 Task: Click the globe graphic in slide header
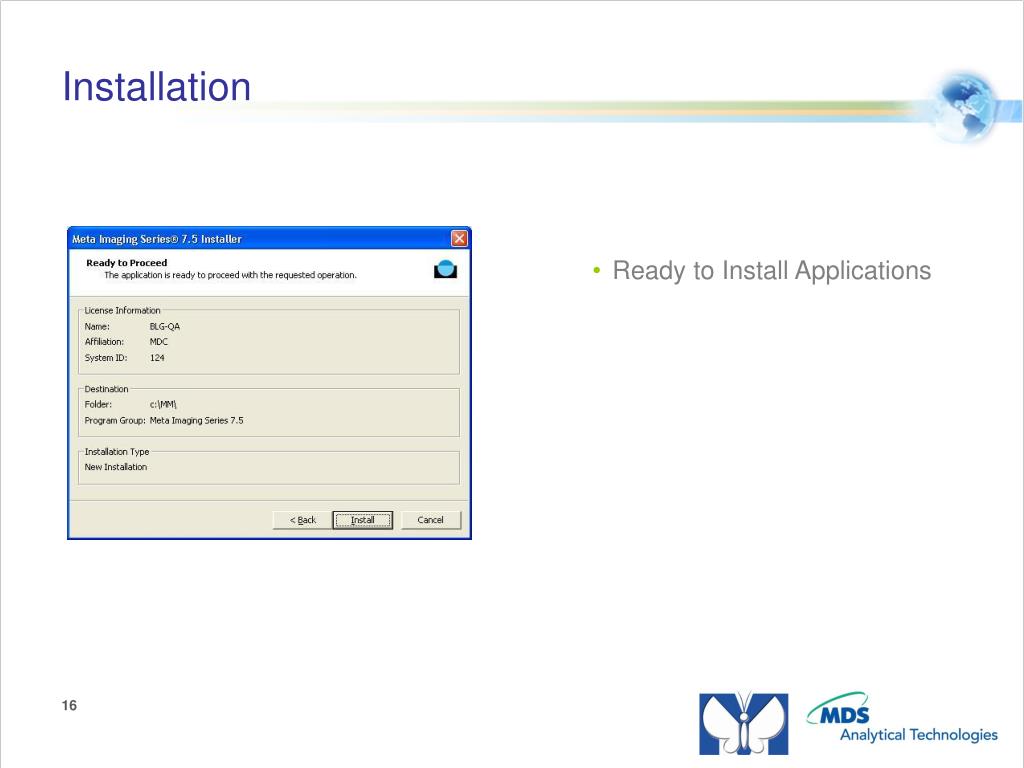pos(965,106)
